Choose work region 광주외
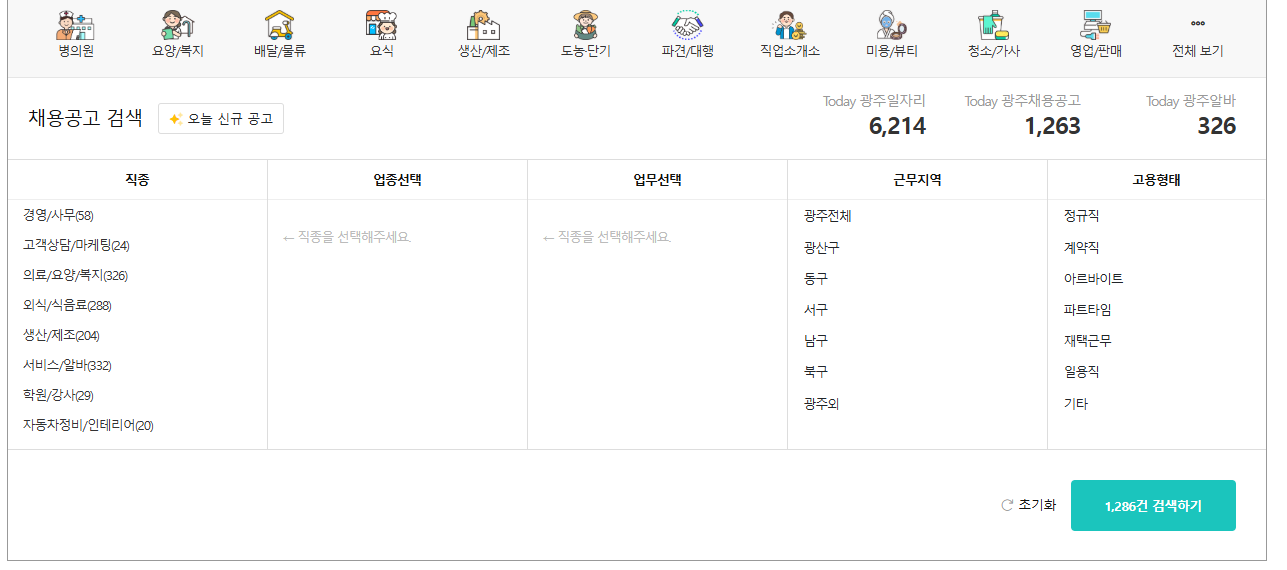Screen dimensions: 1287x570 pos(821,404)
